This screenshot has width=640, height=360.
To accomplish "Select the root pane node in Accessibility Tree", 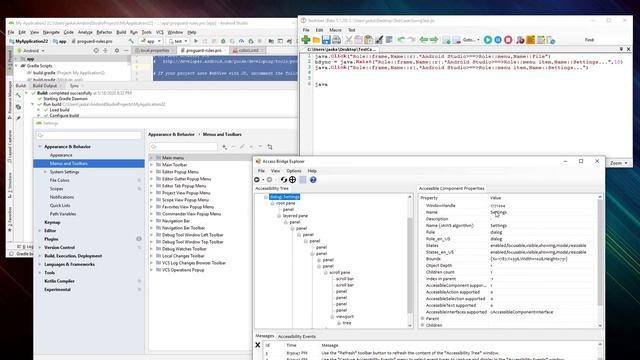I will 285,203.
